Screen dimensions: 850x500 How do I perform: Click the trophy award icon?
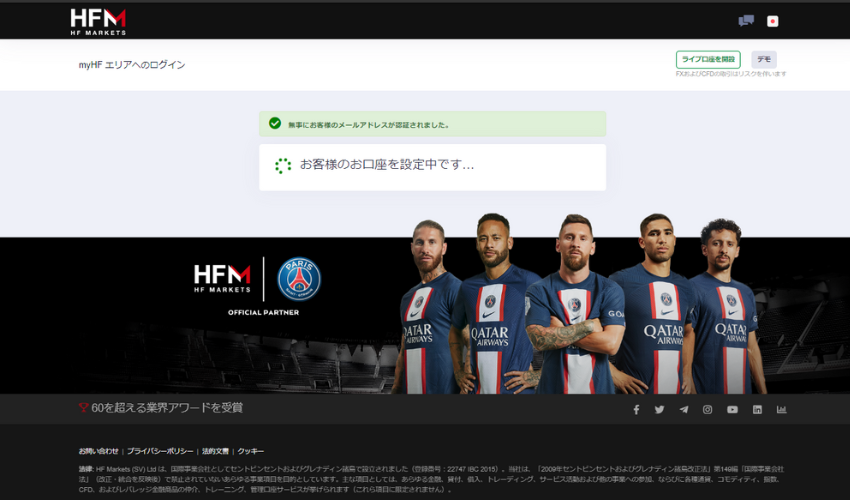click(83, 407)
